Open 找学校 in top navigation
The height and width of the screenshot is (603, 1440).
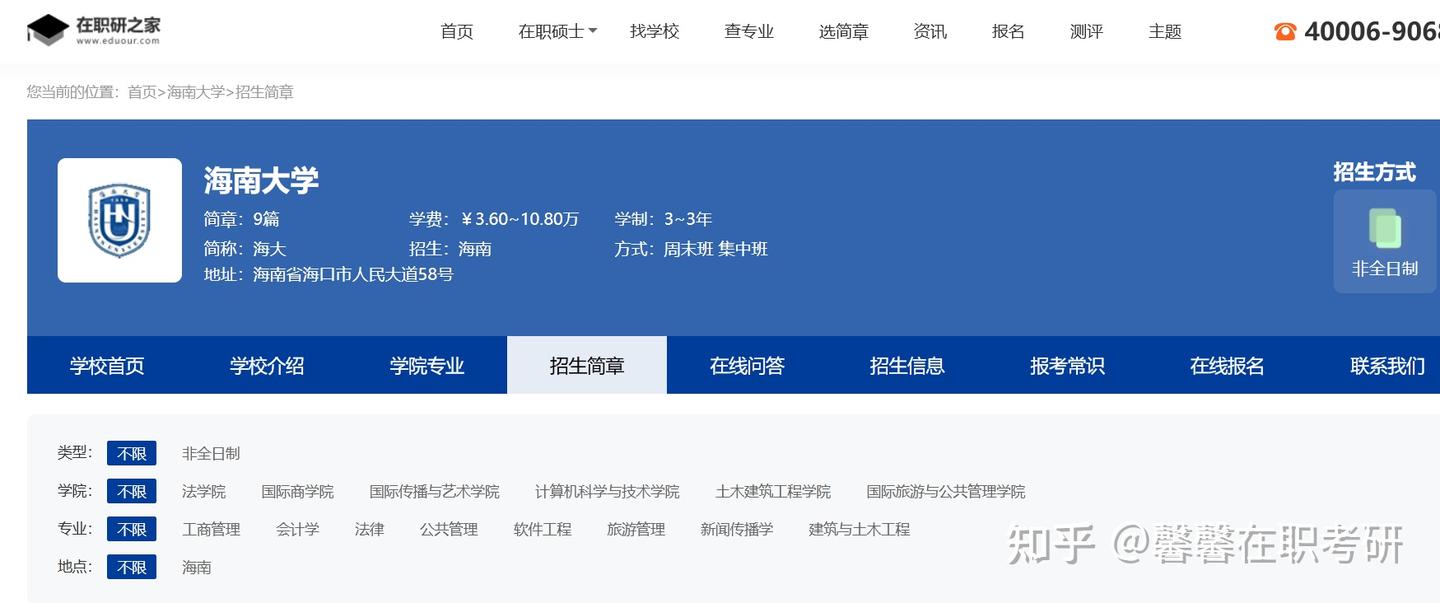point(655,31)
